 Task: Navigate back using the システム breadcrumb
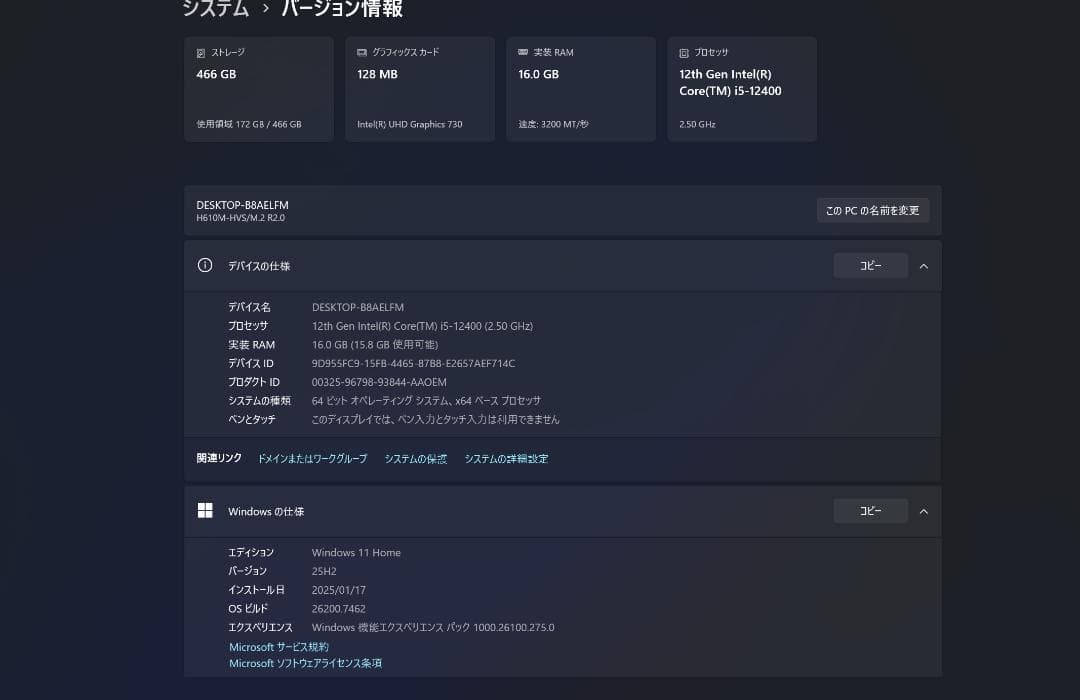click(x=213, y=8)
